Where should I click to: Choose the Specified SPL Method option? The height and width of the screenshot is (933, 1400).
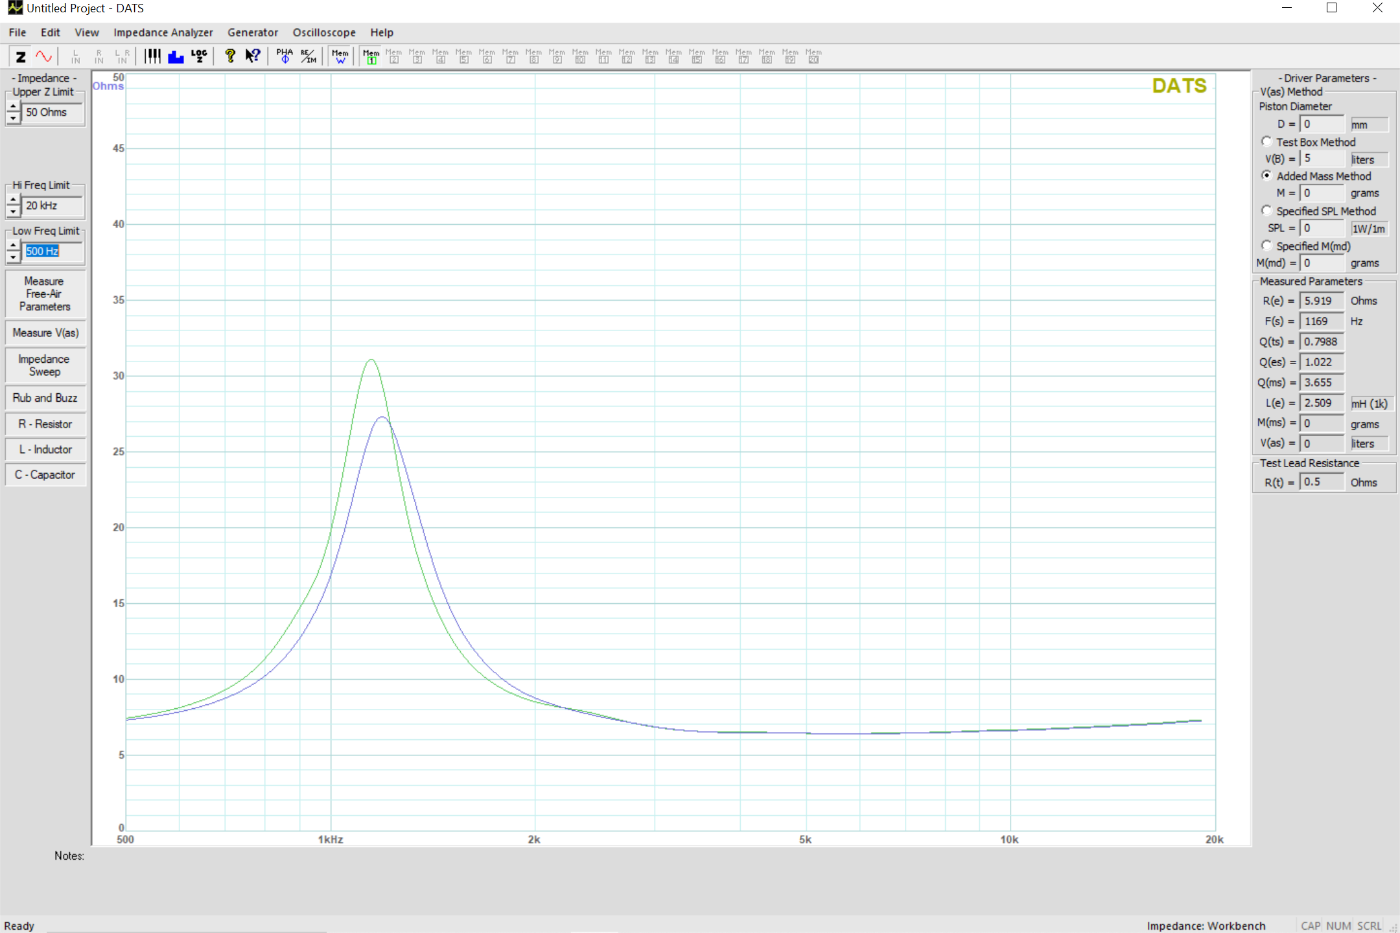tap(1267, 211)
